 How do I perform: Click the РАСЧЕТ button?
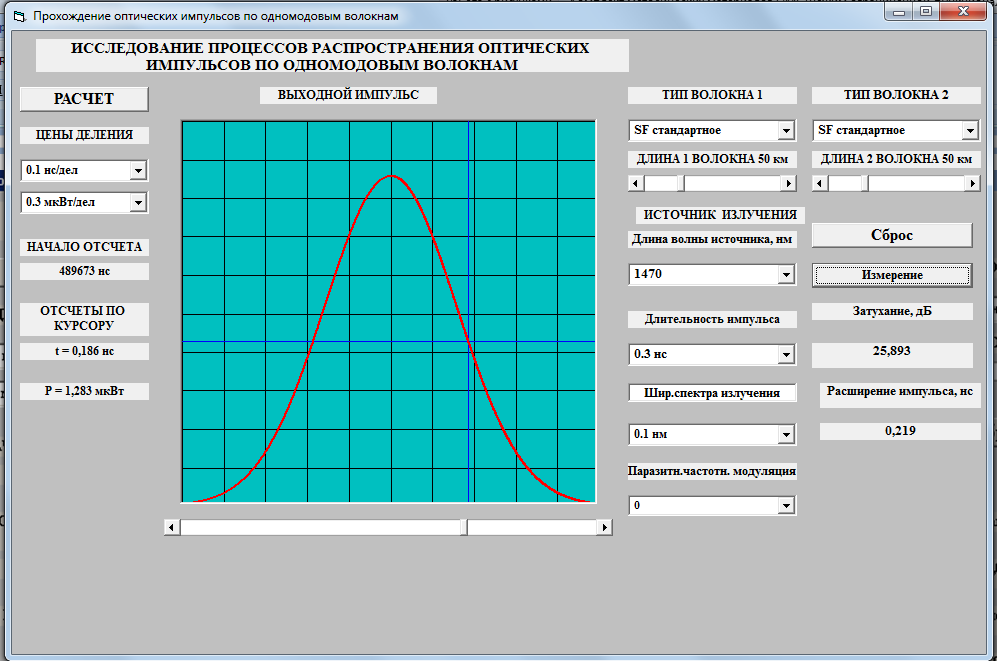[84, 99]
